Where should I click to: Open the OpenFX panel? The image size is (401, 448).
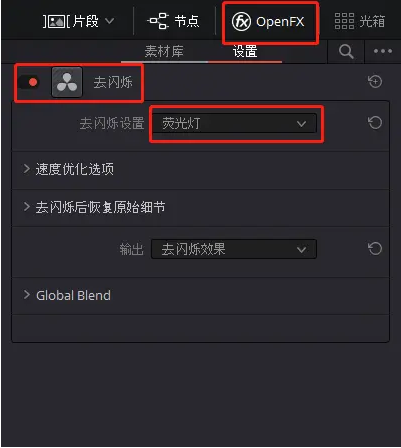(x=268, y=22)
